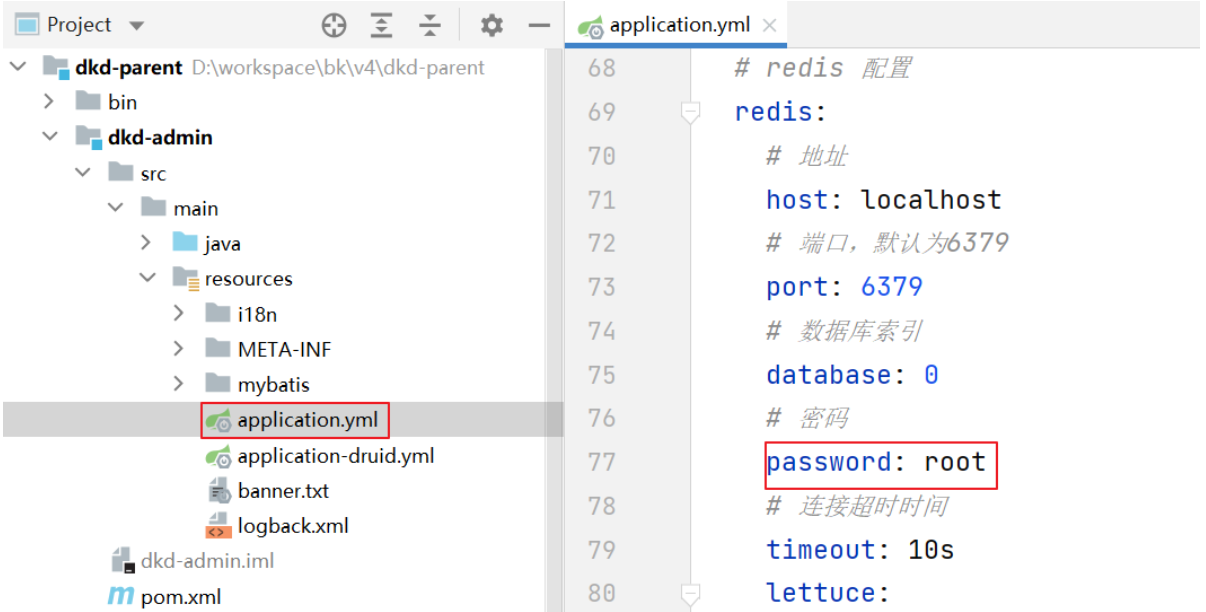The image size is (1206, 612).
Task: Click the blue java source folder icon
Action: pos(185,243)
